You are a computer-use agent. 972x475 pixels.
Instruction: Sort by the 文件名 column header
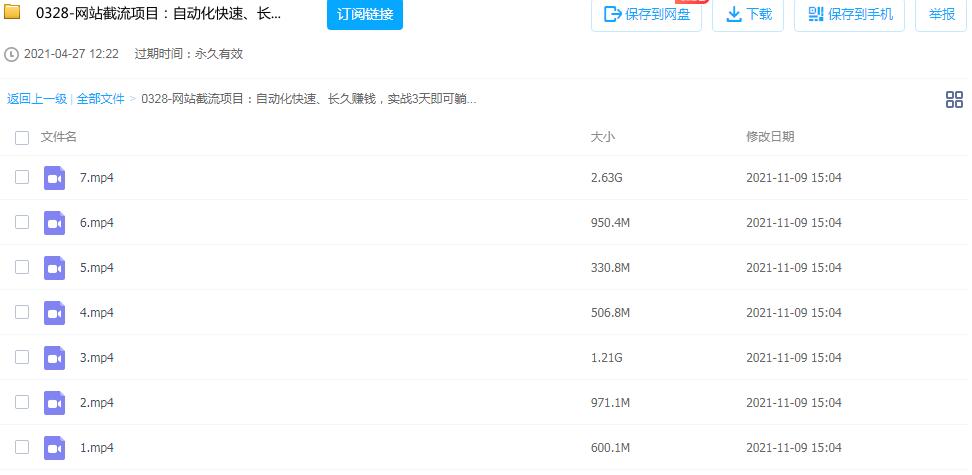coord(58,137)
